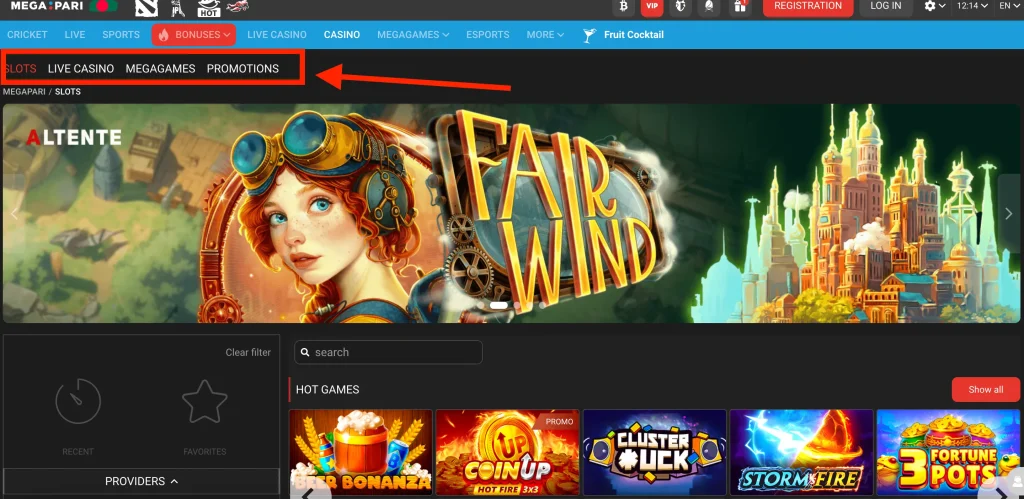Focus the game search field
Image resolution: width=1024 pixels, height=499 pixels.
[389, 352]
